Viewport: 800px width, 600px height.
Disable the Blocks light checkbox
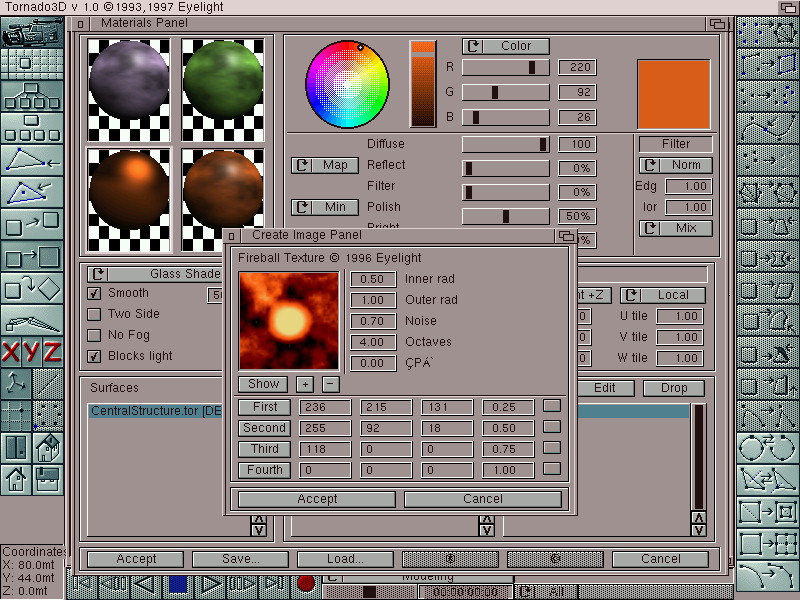tap(95, 356)
